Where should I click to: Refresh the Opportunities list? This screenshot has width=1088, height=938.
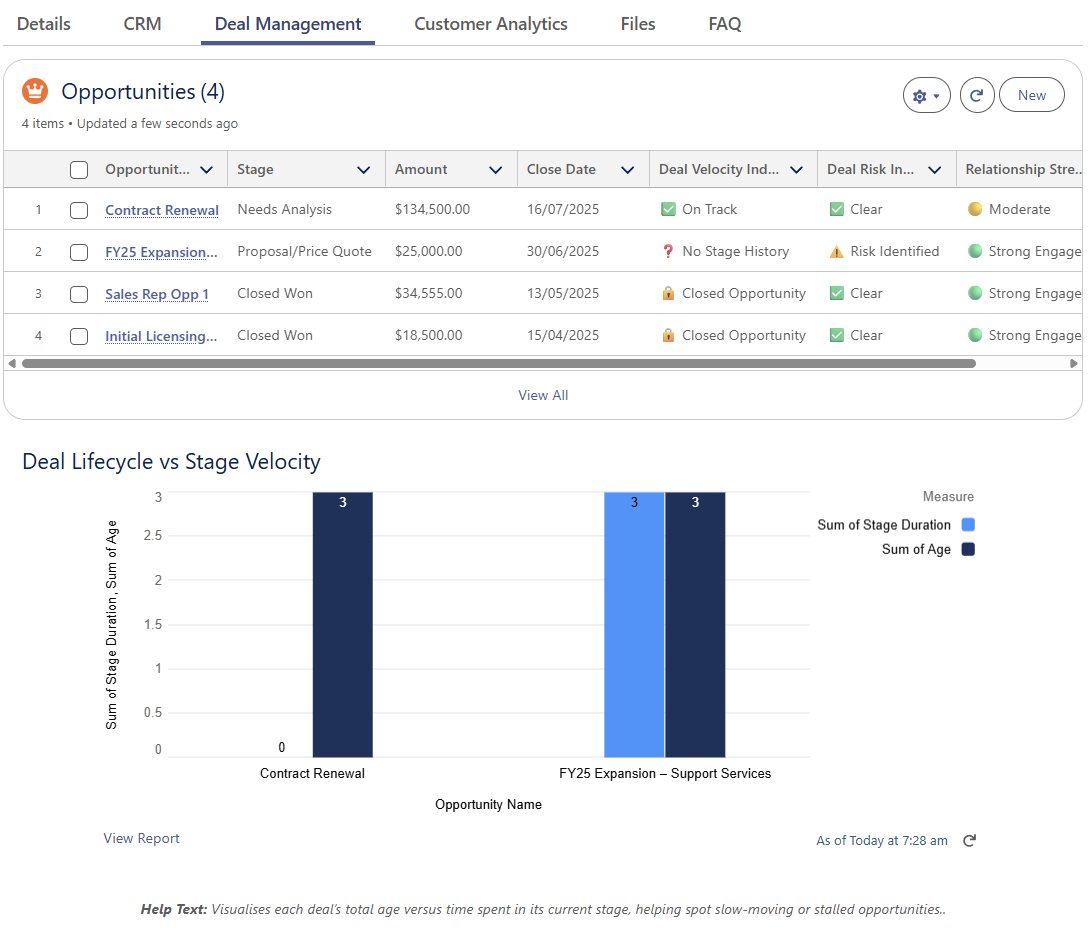[976, 96]
